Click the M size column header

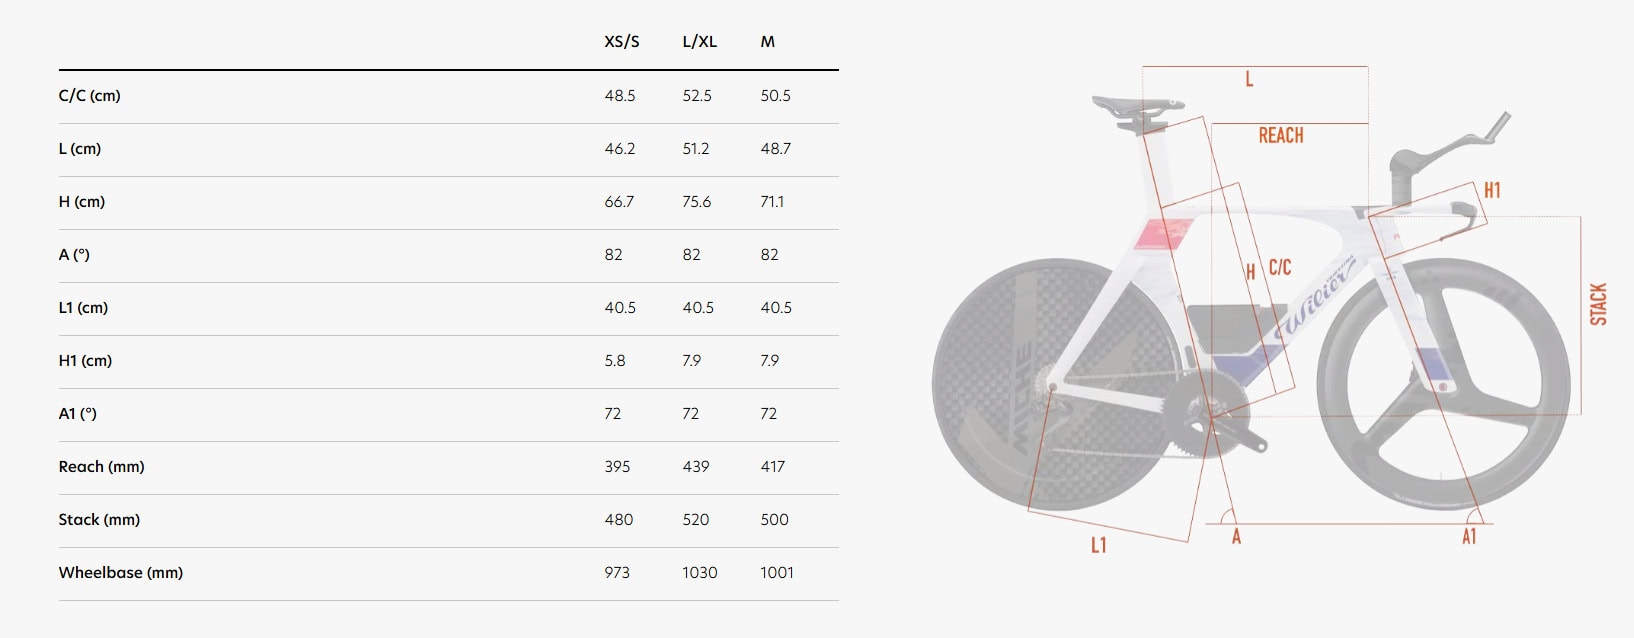click(767, 42)
